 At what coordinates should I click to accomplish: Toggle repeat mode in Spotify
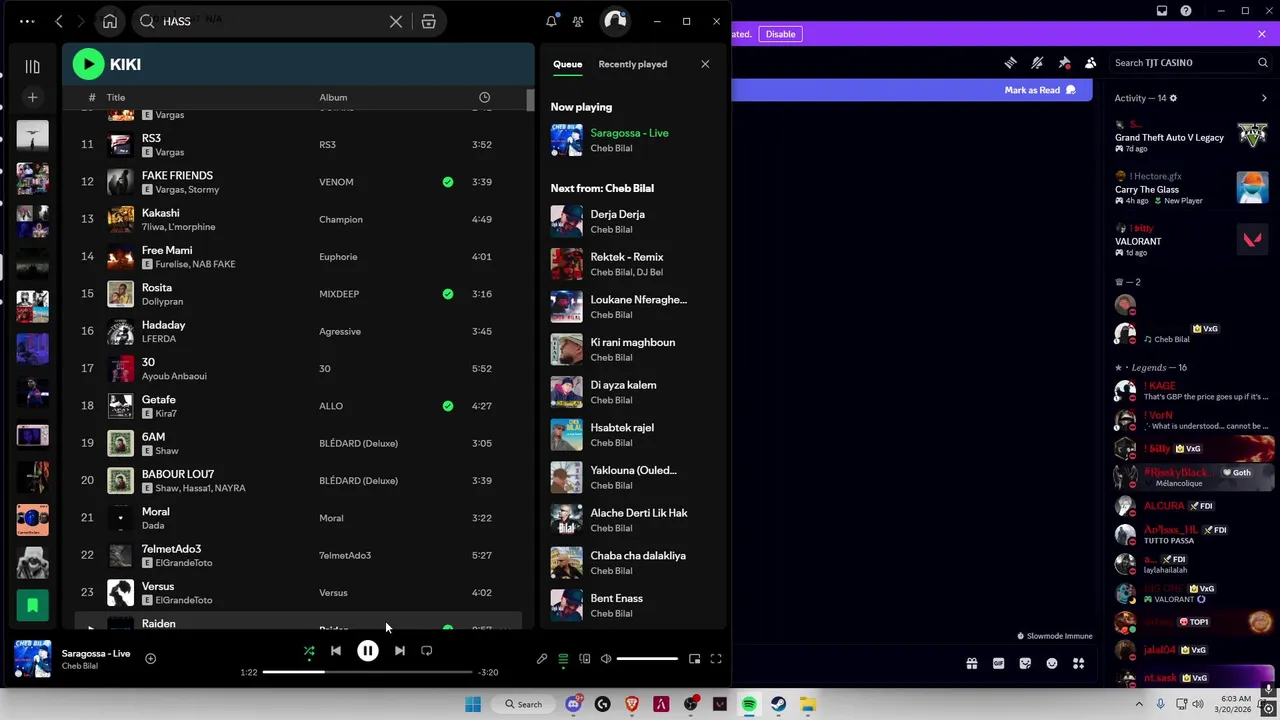427,651
